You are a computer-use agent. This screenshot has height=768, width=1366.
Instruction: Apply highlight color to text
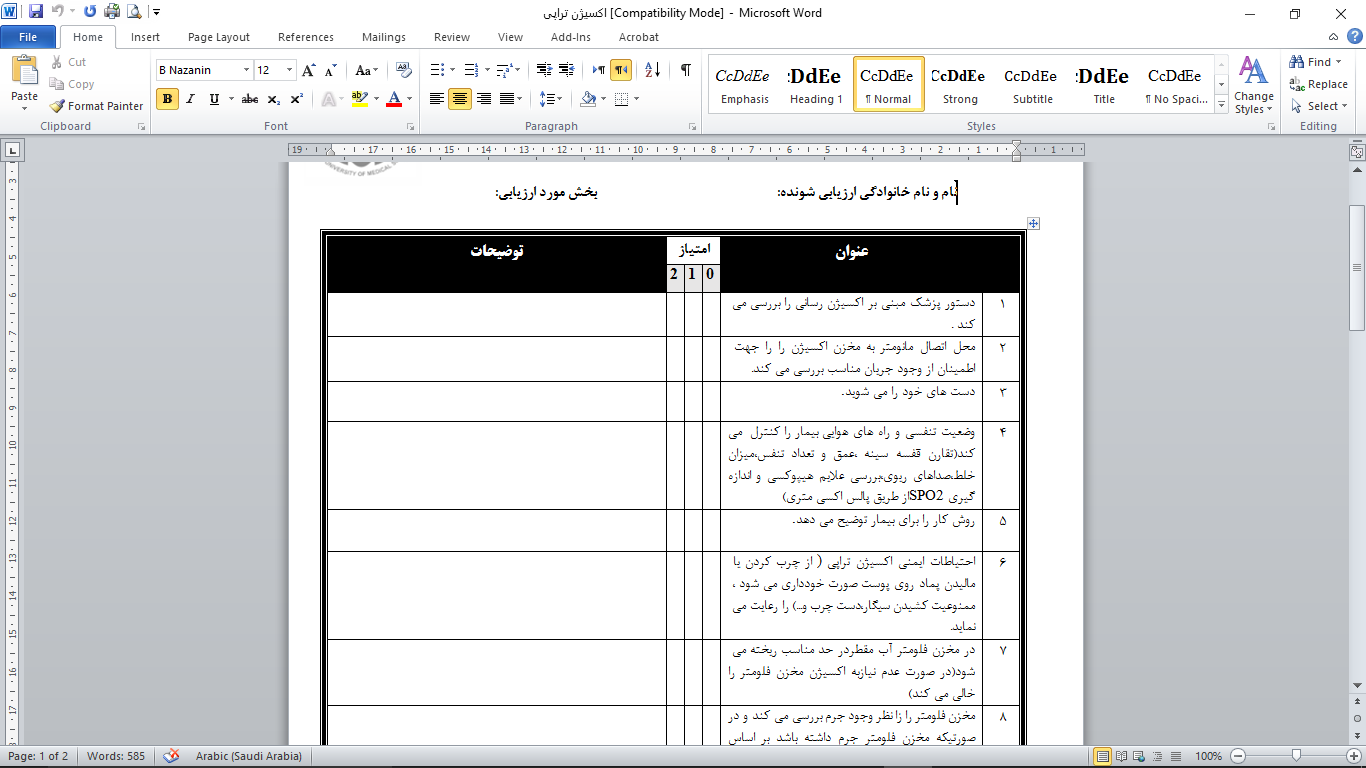pos(359,99)
